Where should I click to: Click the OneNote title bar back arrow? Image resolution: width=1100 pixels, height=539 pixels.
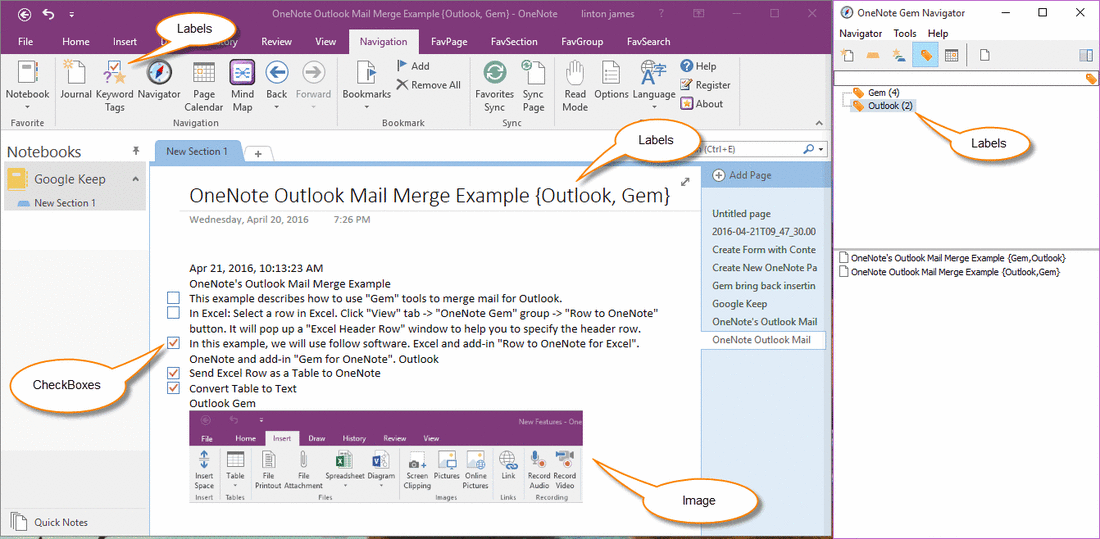25,13
